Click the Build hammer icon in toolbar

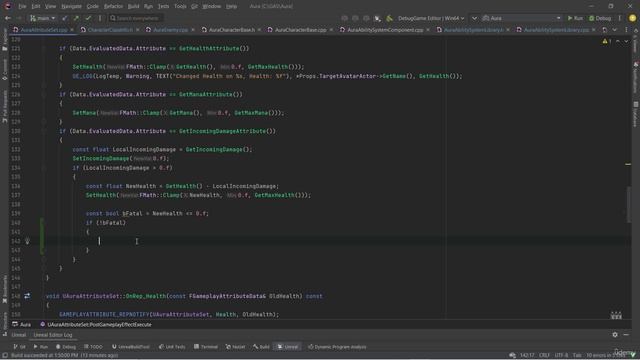coord(389,18)
